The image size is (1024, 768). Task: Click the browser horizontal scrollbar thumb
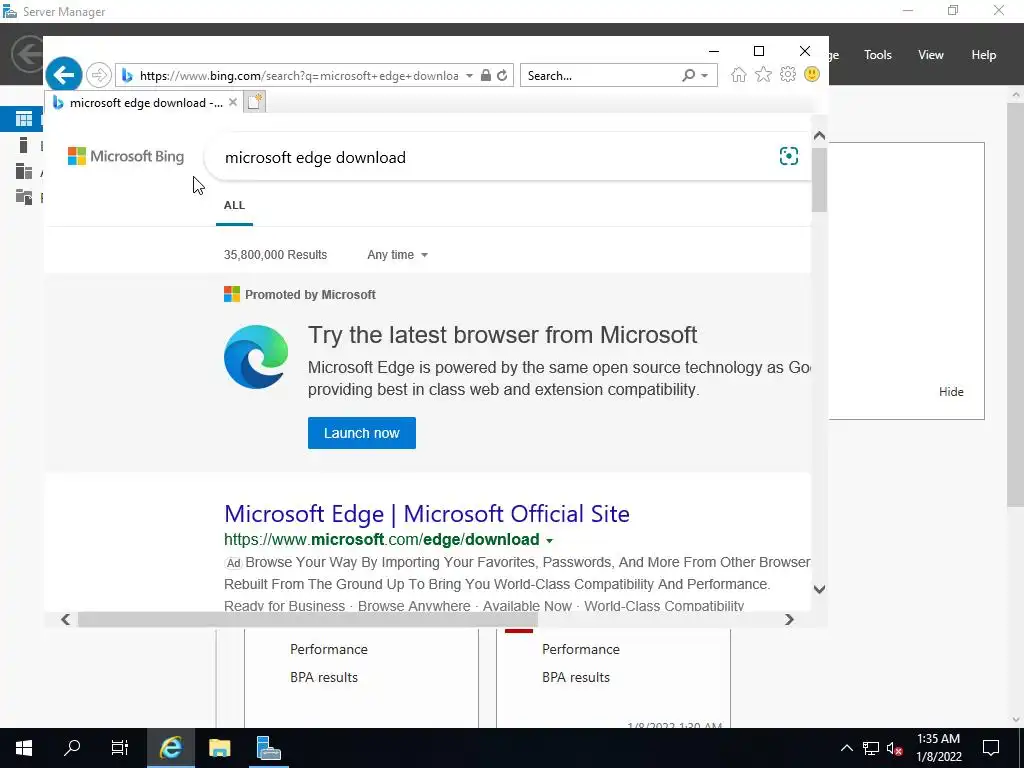(x=308, y=619)
